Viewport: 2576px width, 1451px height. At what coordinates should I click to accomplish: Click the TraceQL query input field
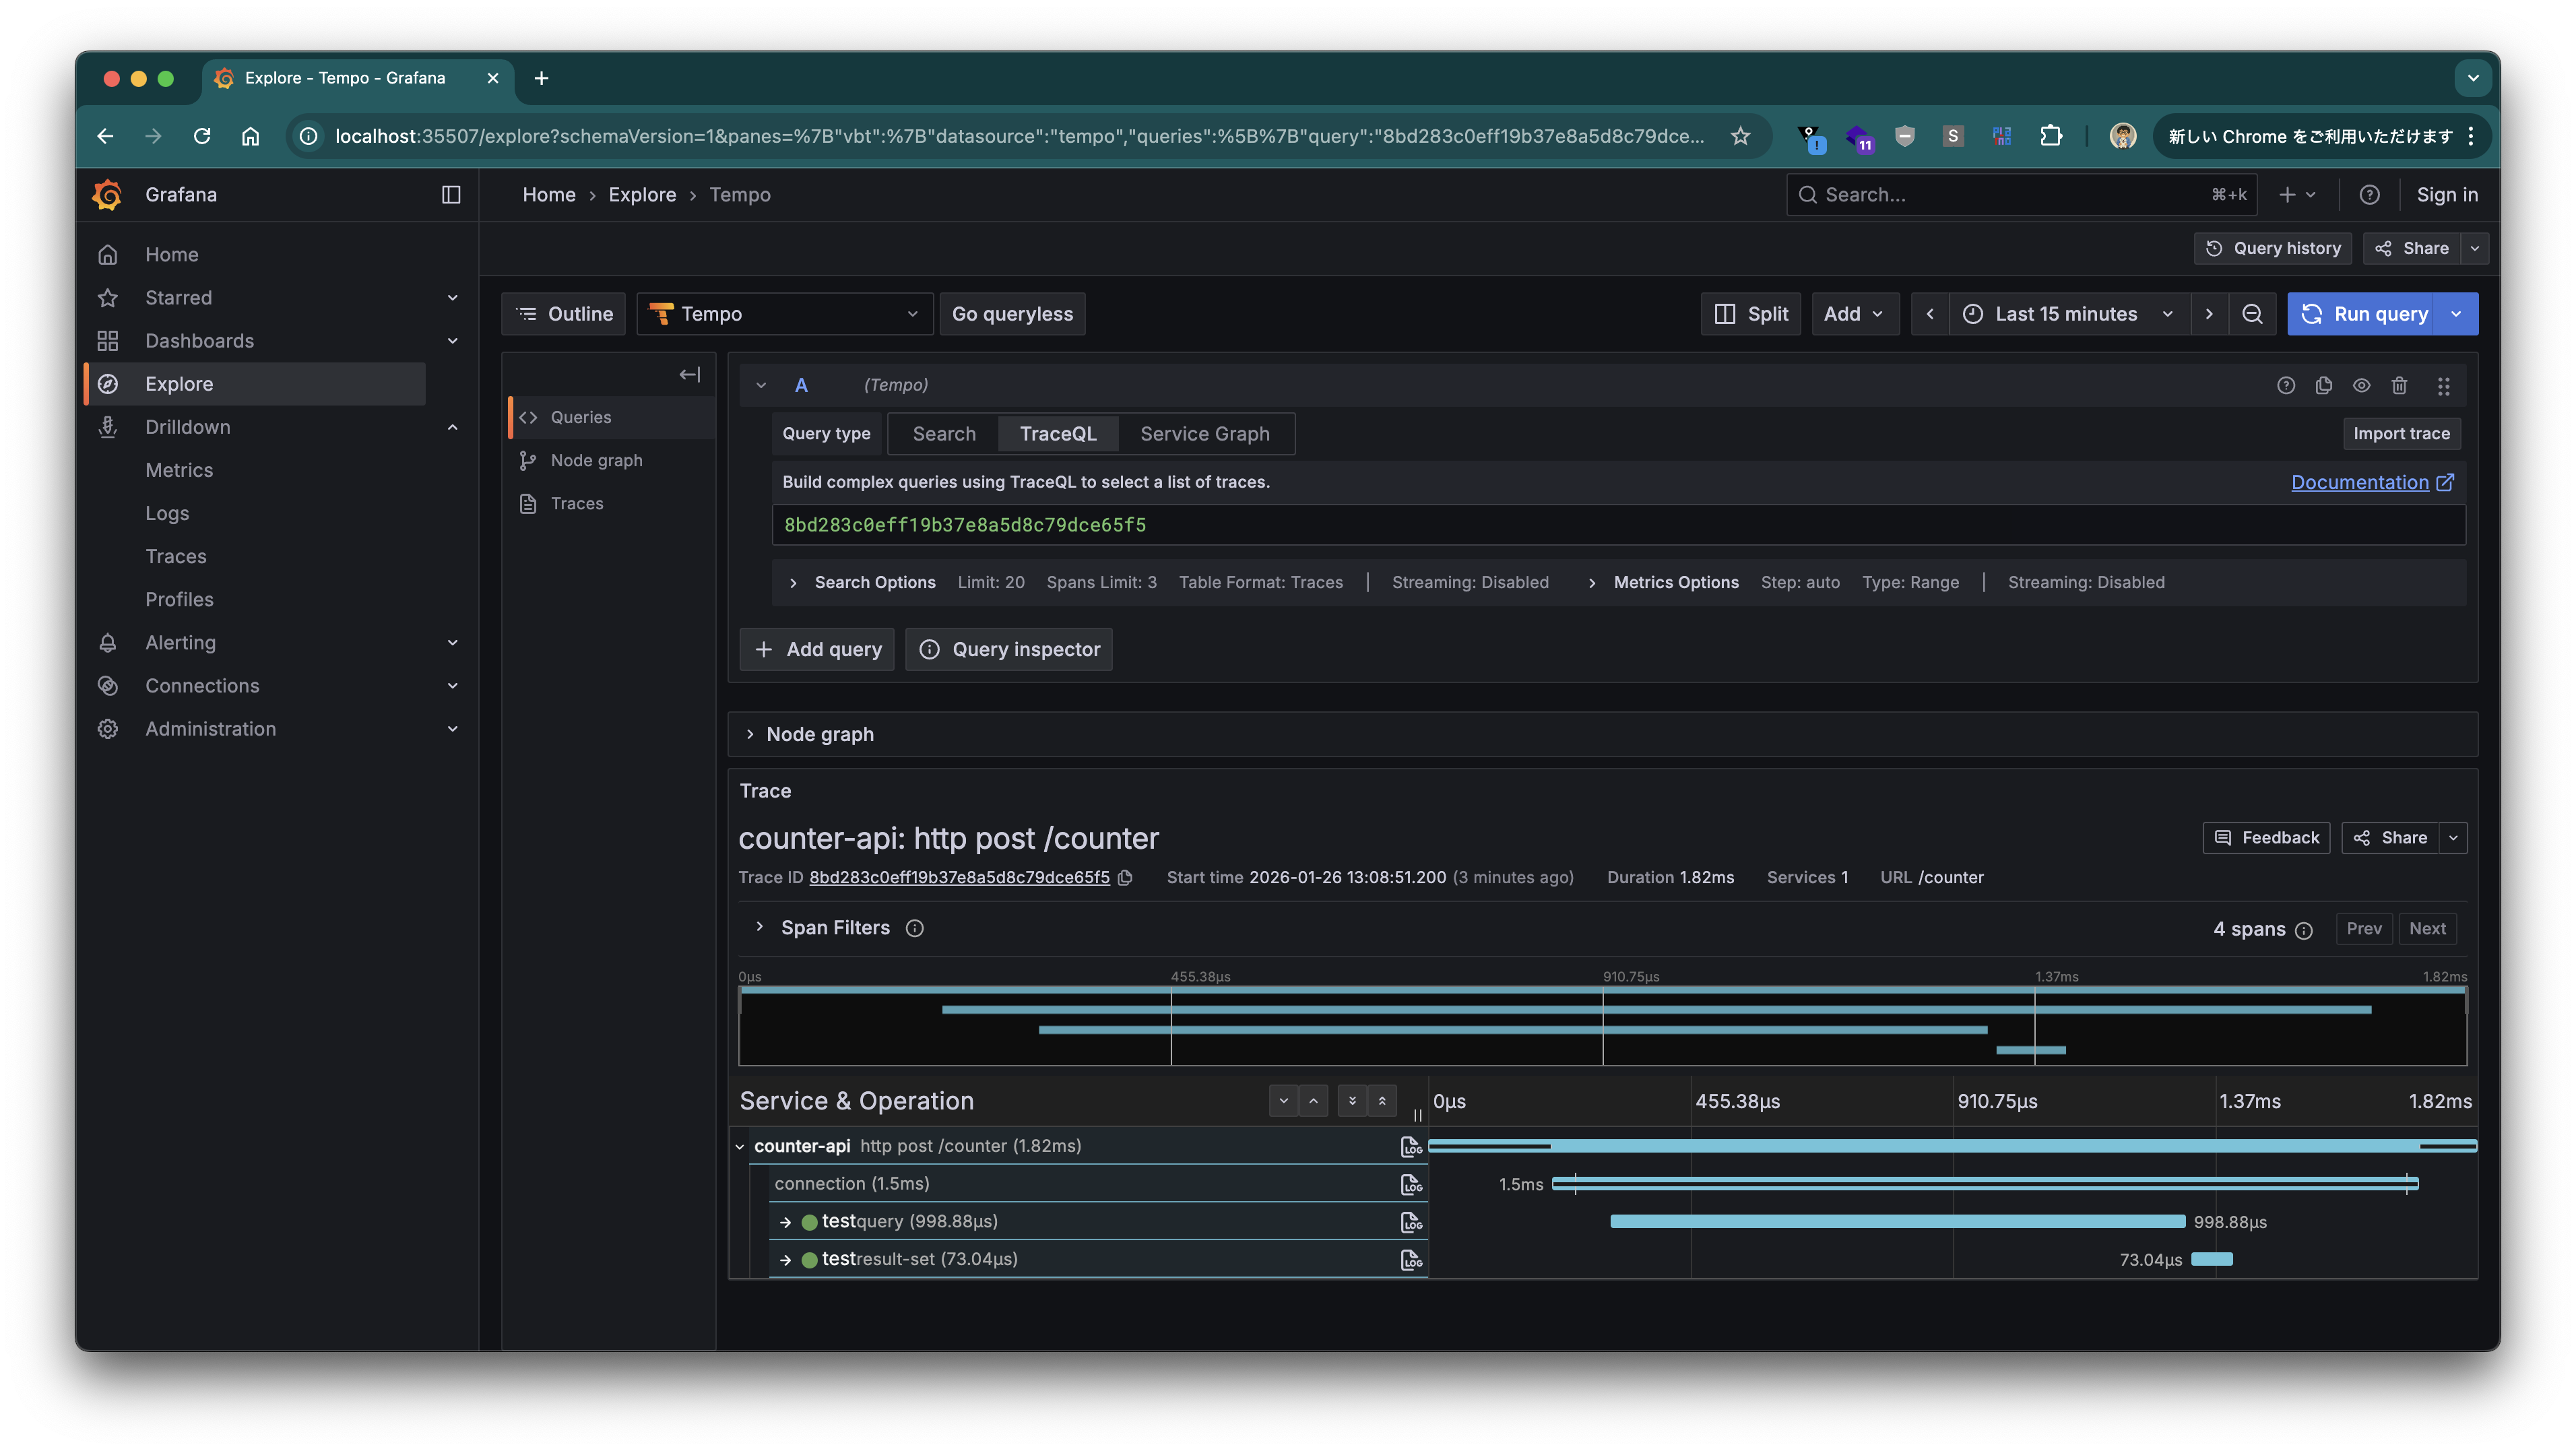[1617, 525]
